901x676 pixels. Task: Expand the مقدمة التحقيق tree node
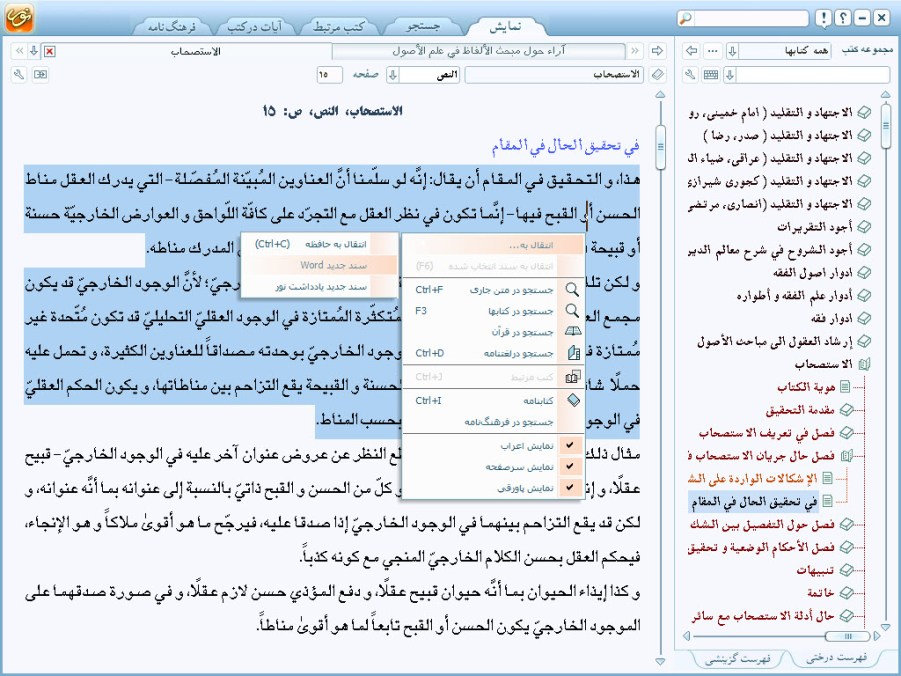coord(845,410)
